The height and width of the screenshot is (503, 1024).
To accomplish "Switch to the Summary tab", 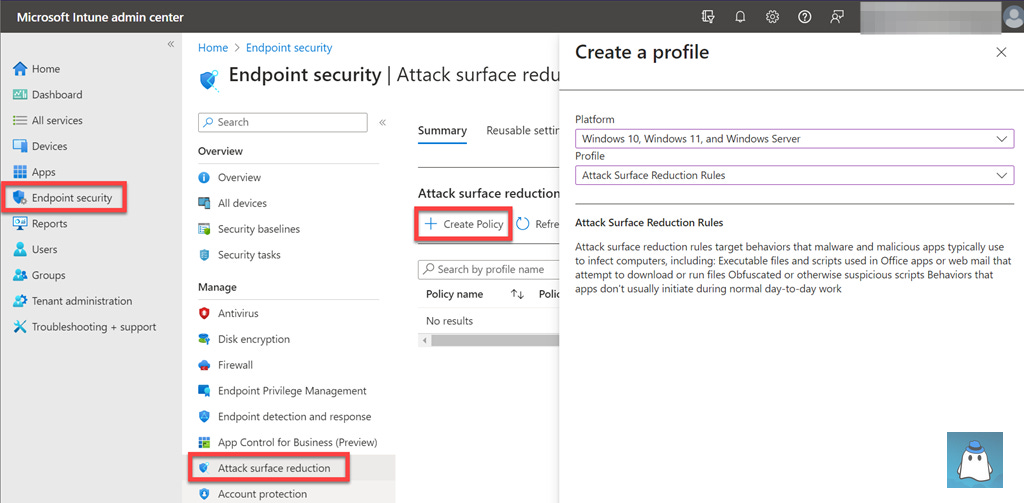I will 442,131.
